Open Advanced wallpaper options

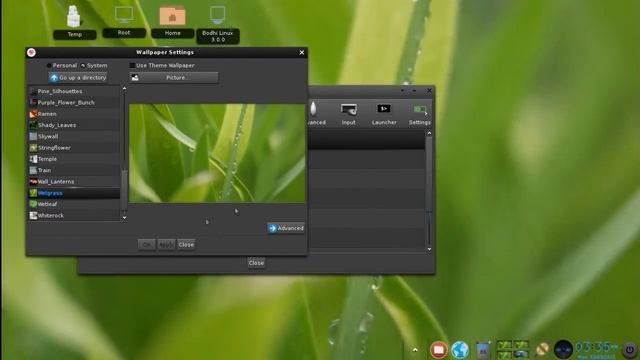286,228
